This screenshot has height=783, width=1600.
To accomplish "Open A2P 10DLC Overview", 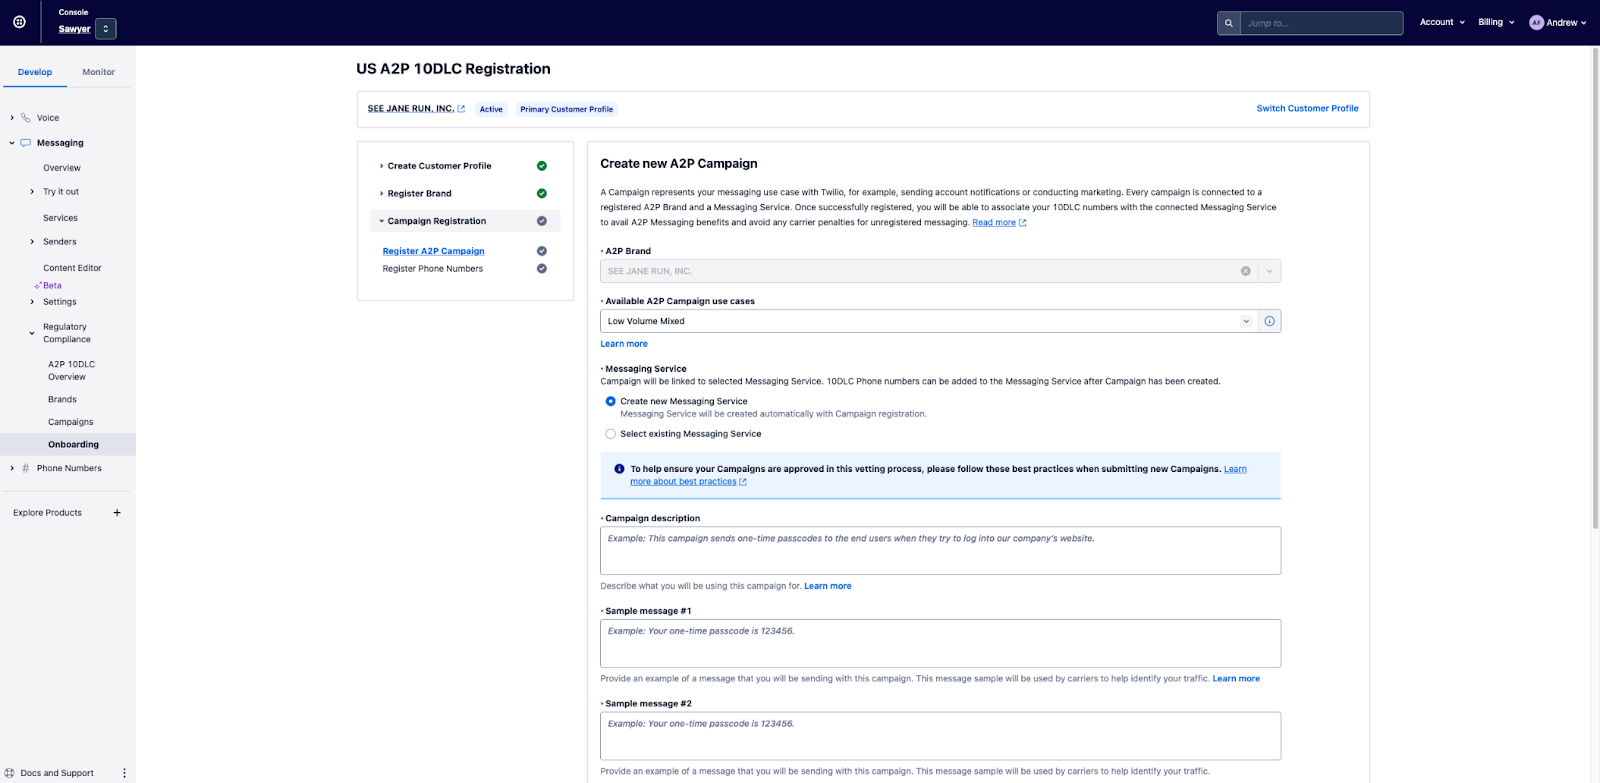I will click(x=71, y=370).
